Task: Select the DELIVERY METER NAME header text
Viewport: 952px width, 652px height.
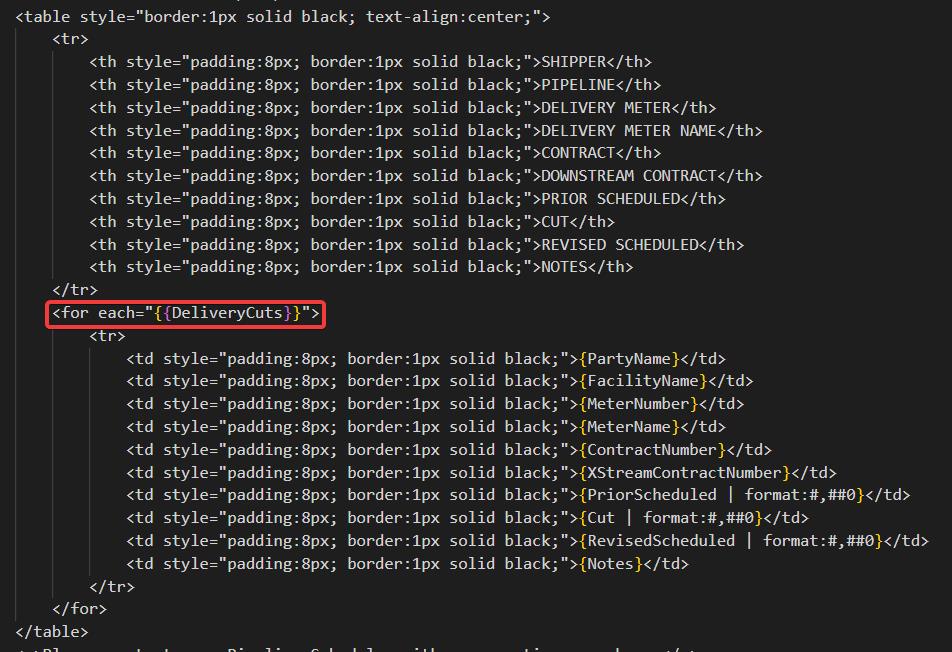Action: click(x=628, y=130)
